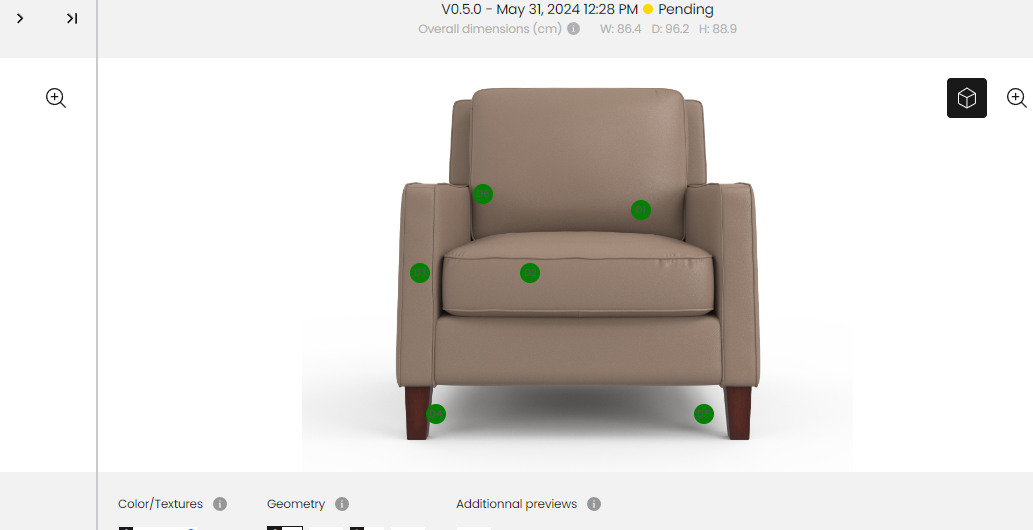1033x530 pixels.
Task: Select the D2 marker on the seat cushion
Action: pyautogui.click(x=530, y=273)
